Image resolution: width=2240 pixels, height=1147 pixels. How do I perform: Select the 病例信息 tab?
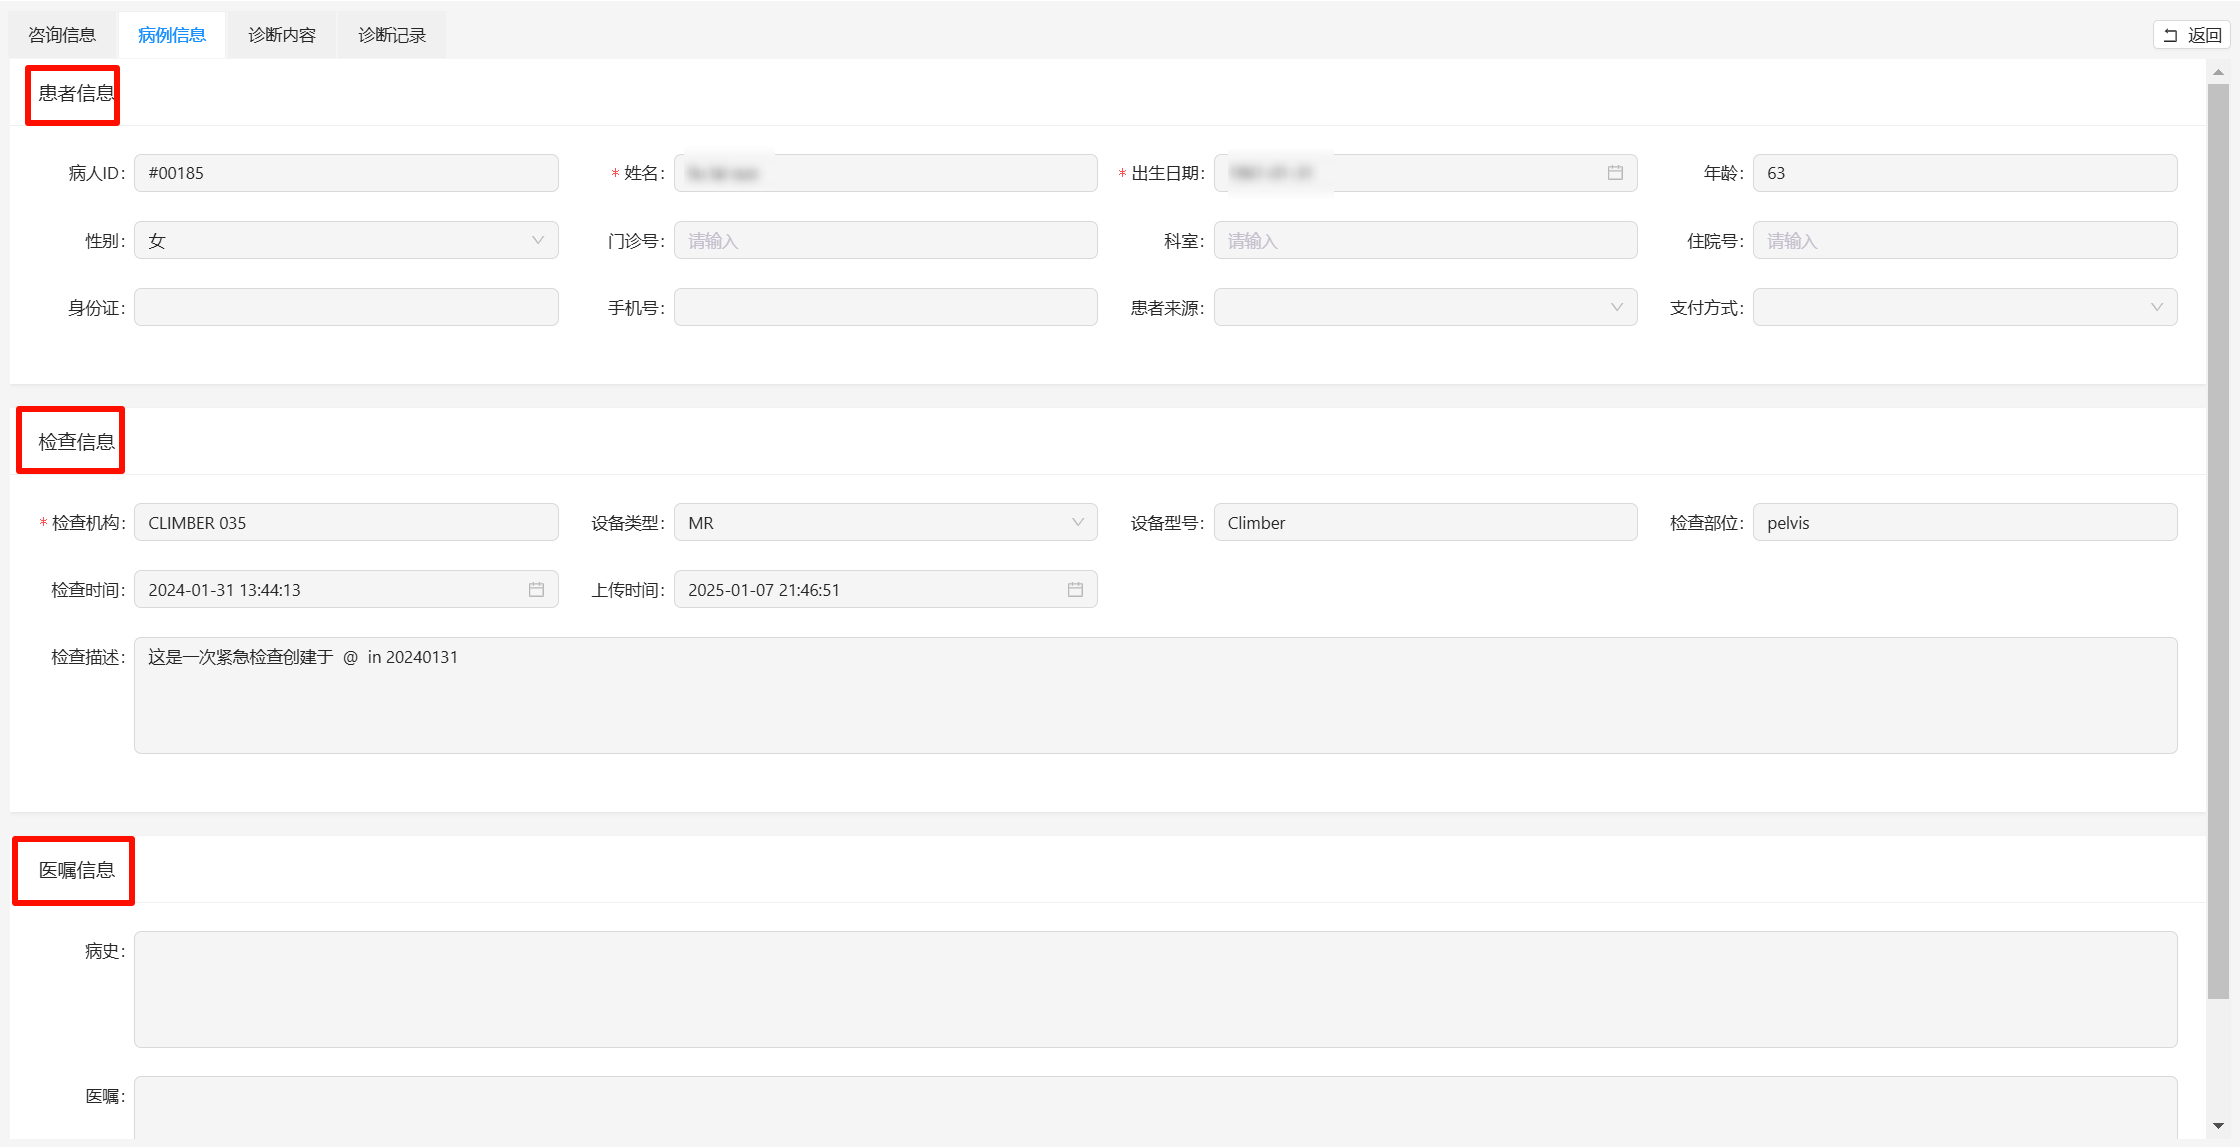pyautogui.click(x=172, y=35)
